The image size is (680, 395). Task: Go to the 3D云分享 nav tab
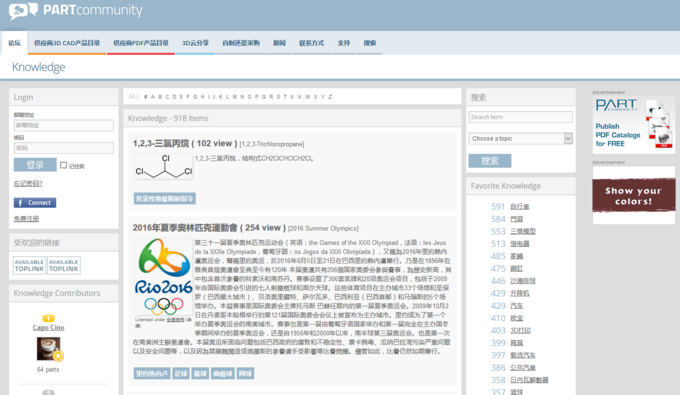click(195, 43)
